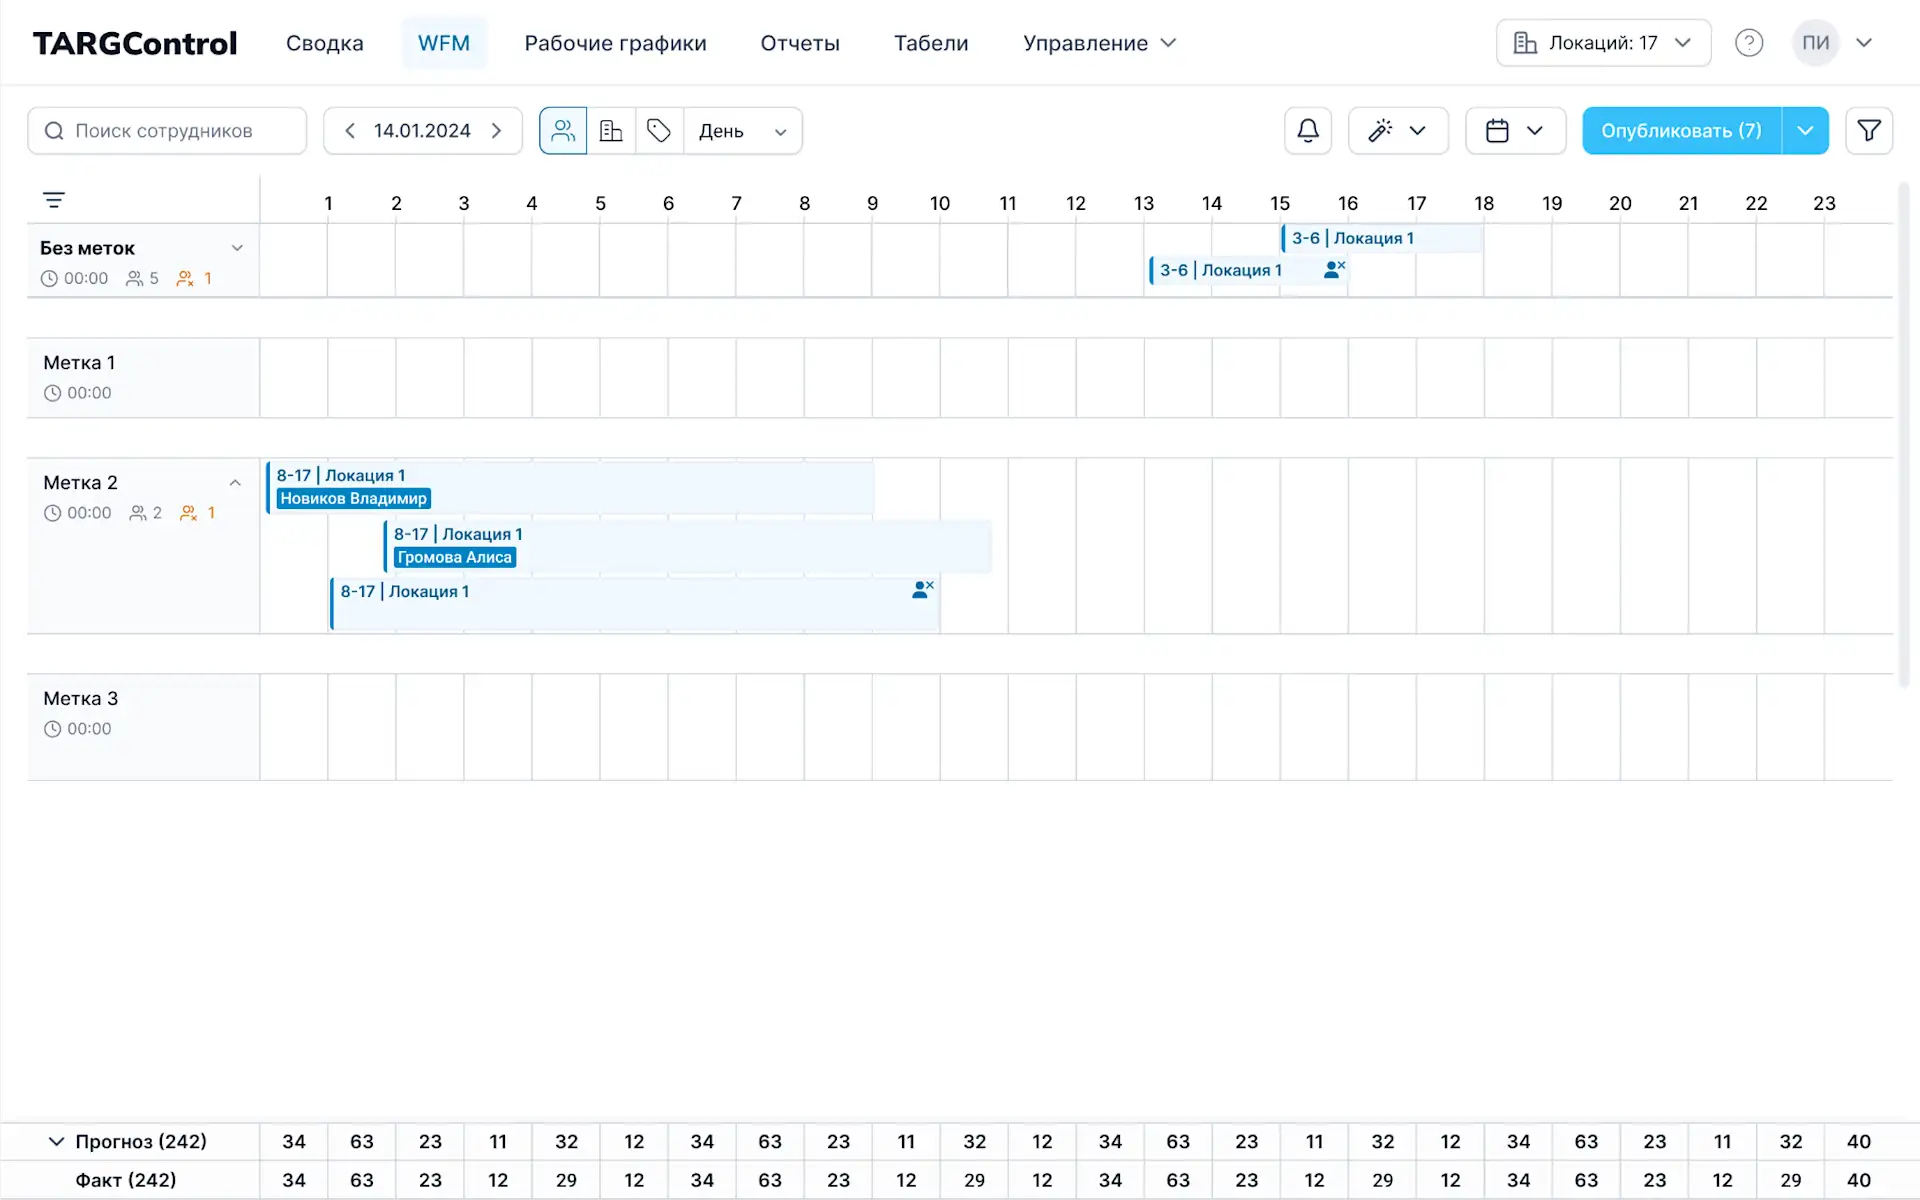Viewport: 1920px width, 1200px height.
Task: Open the День period dropdown
Action: pyautogui.click(x=742, y=131)
